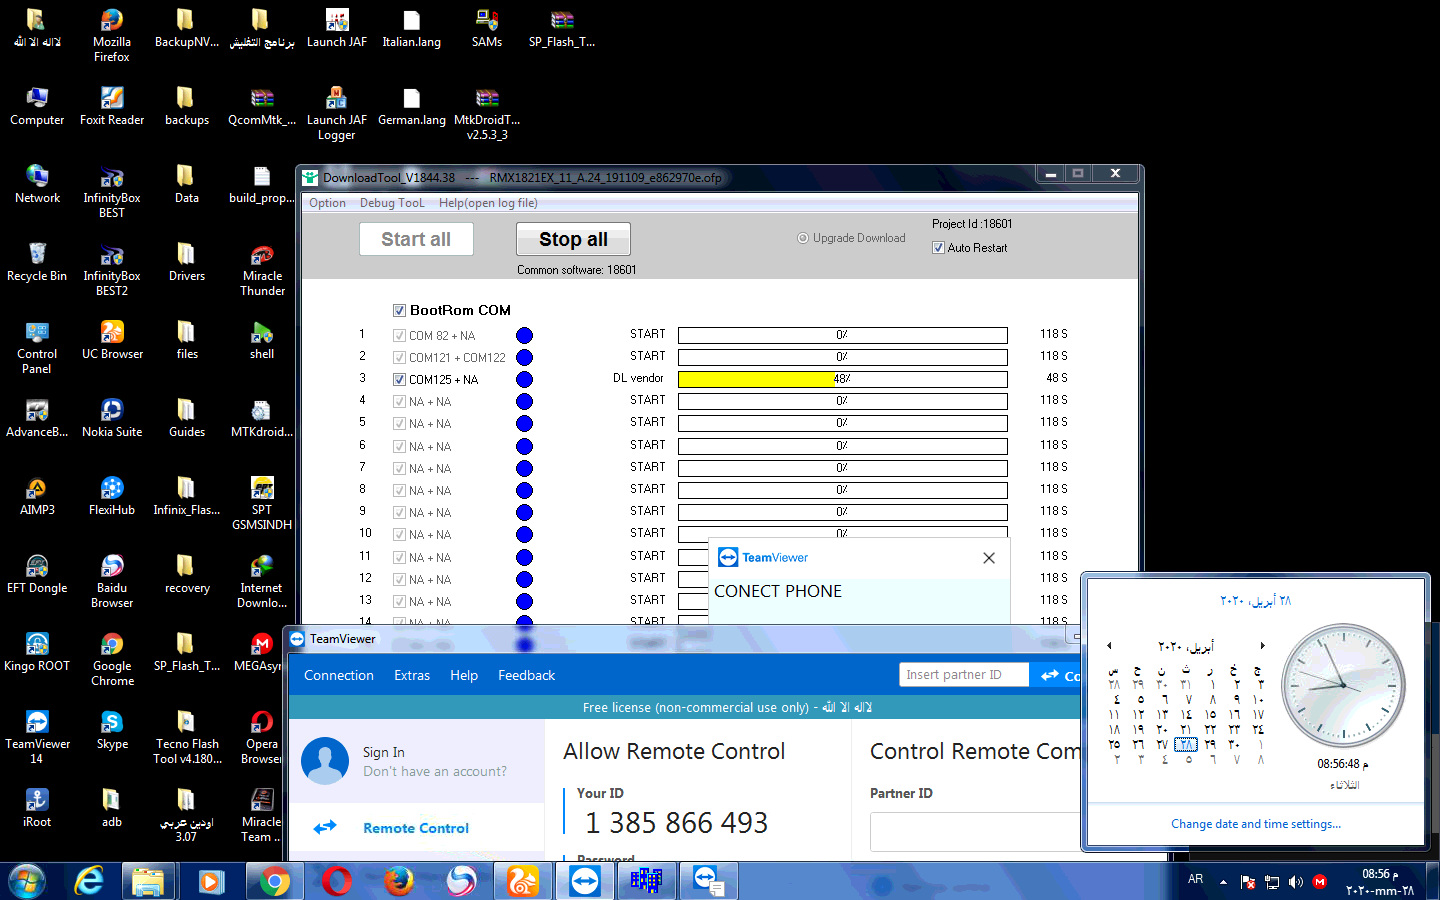This screenshot has width=1440, height=900.
Task: Click Partner ID input box
Action: (975, 831)
